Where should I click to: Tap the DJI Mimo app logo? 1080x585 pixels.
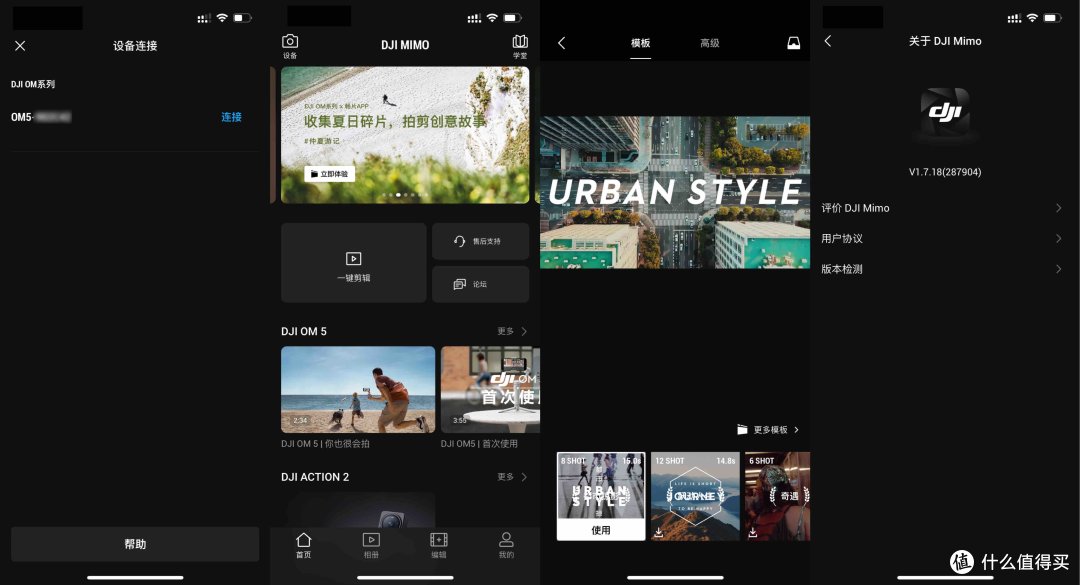[x=945, y=111]
